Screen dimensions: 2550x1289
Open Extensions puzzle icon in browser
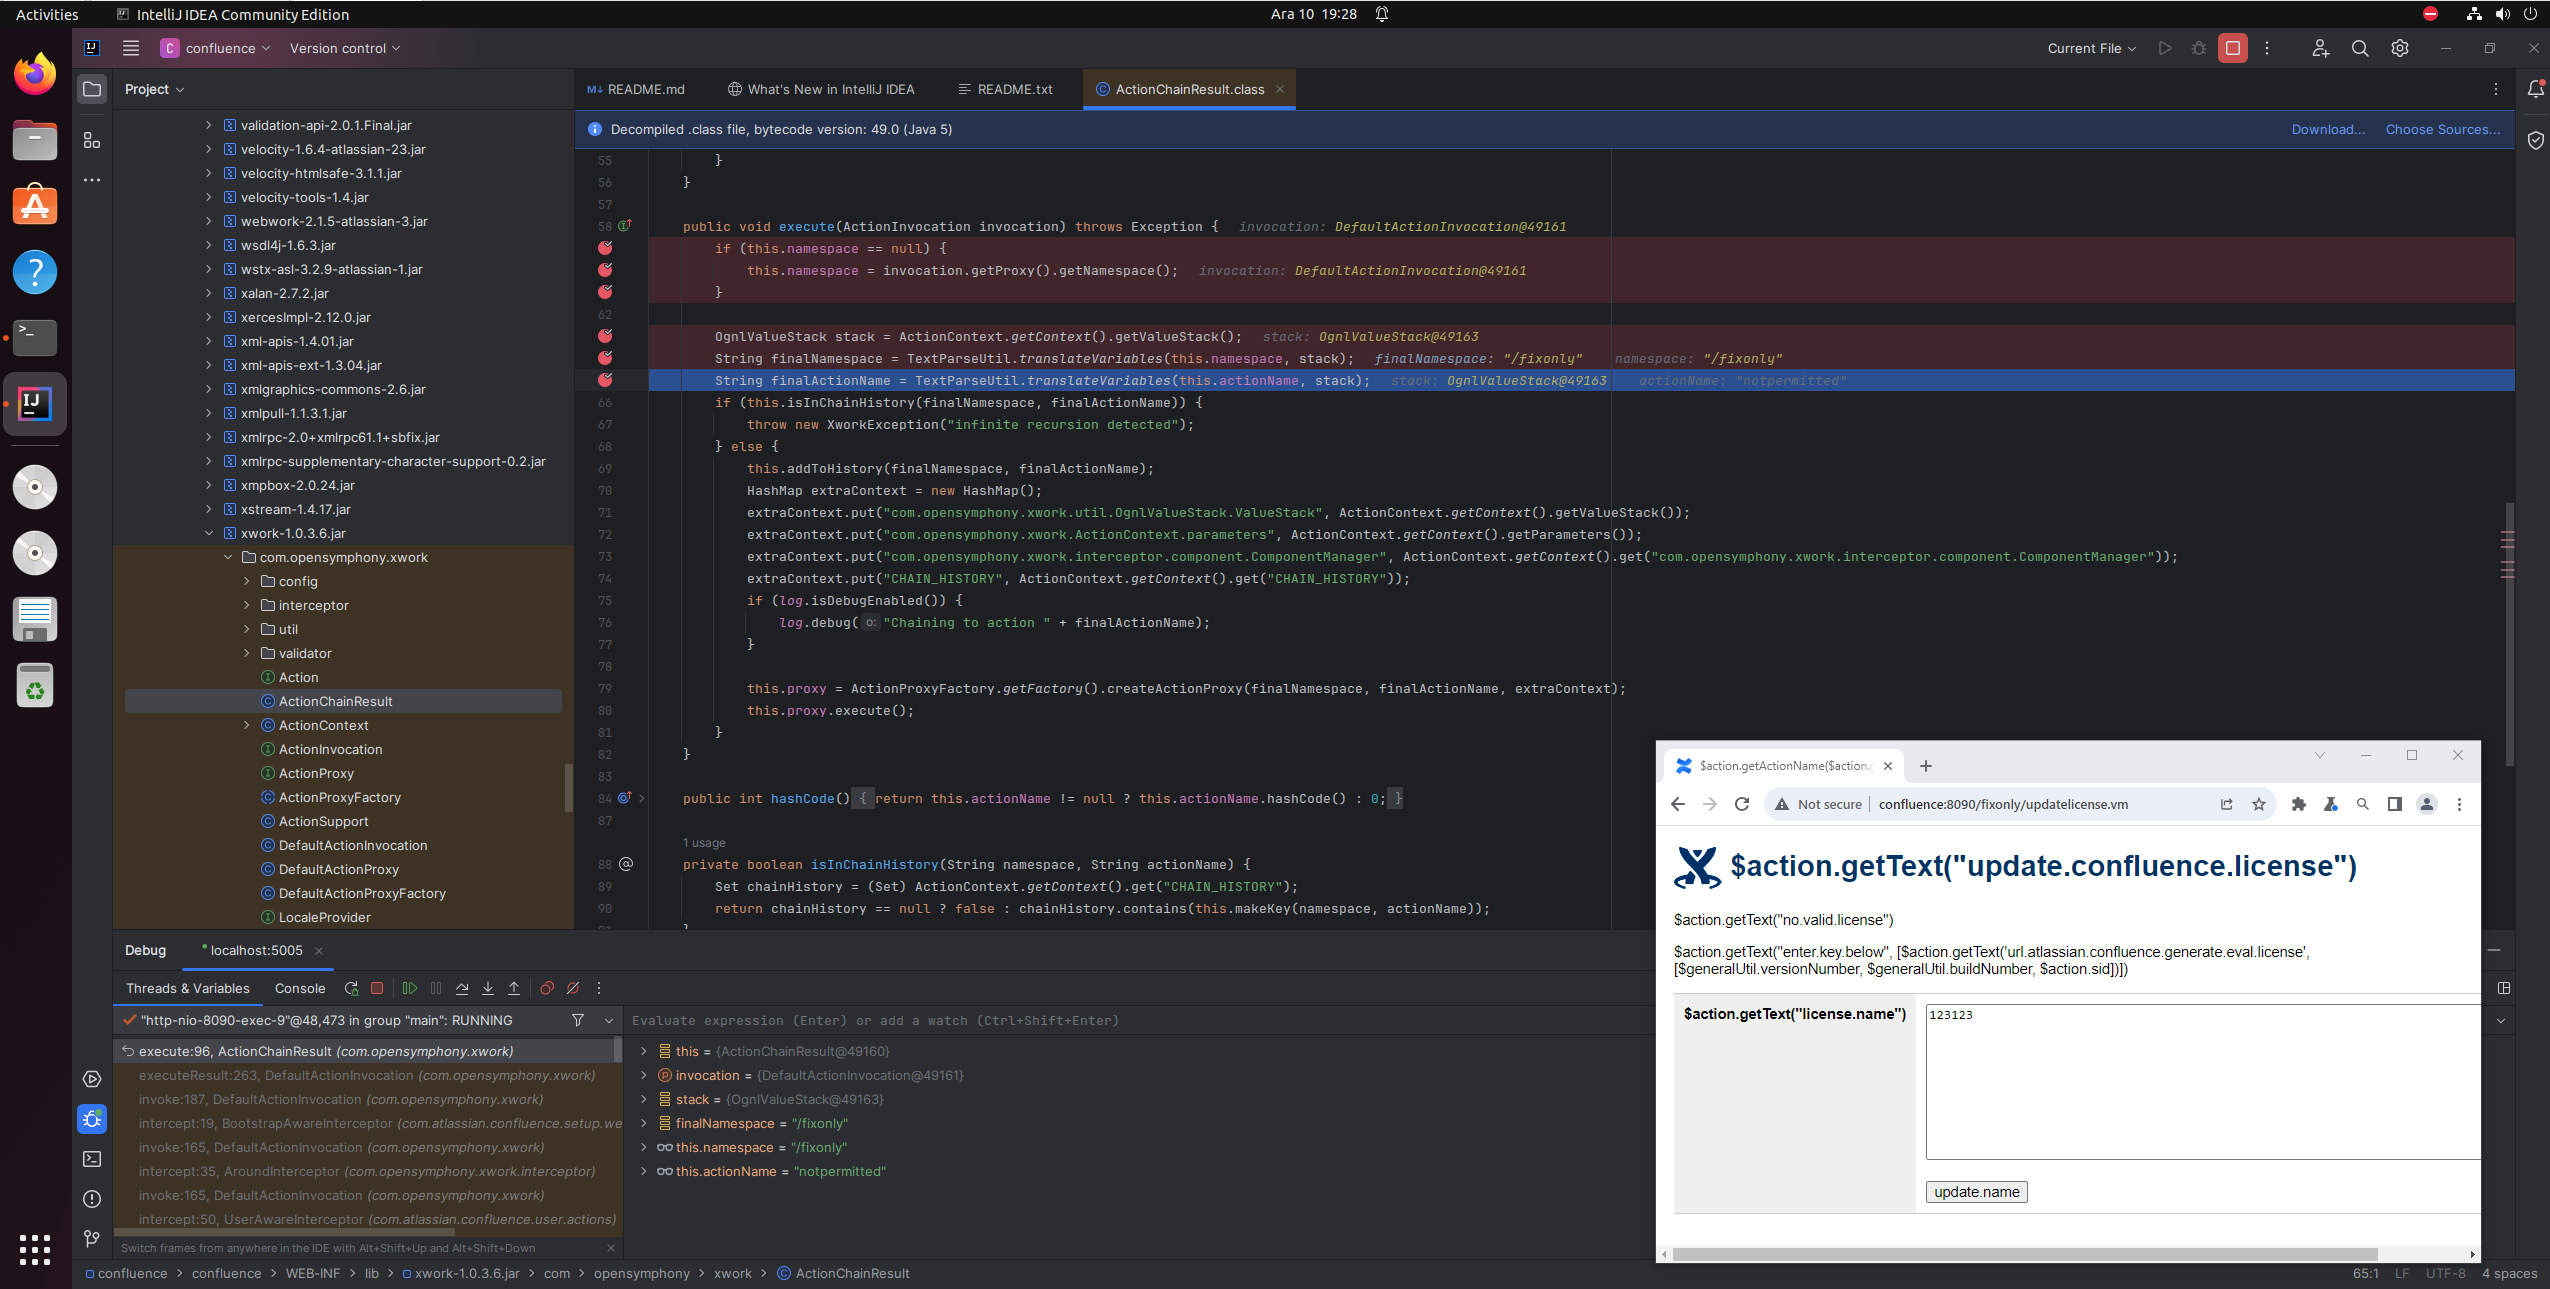tap(2299, 804)
